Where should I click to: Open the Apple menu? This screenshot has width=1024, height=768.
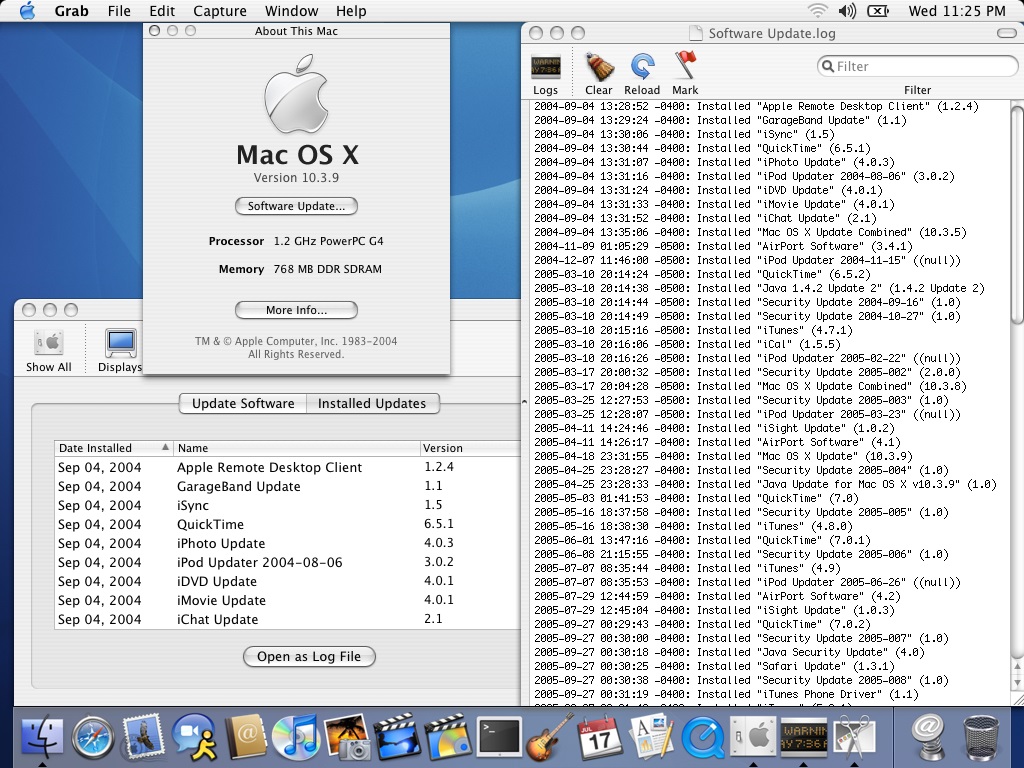tap(27, 11)
